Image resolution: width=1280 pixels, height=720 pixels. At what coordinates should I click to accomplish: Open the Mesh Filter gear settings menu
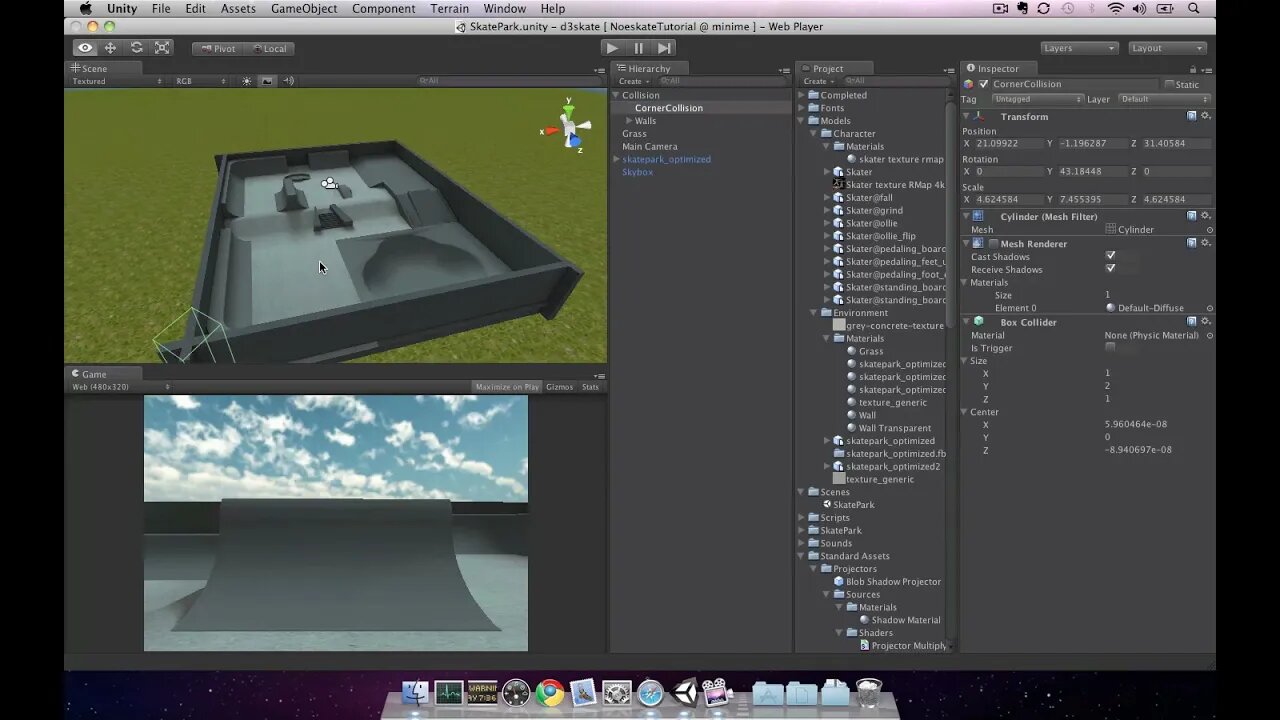(1206, 216)
